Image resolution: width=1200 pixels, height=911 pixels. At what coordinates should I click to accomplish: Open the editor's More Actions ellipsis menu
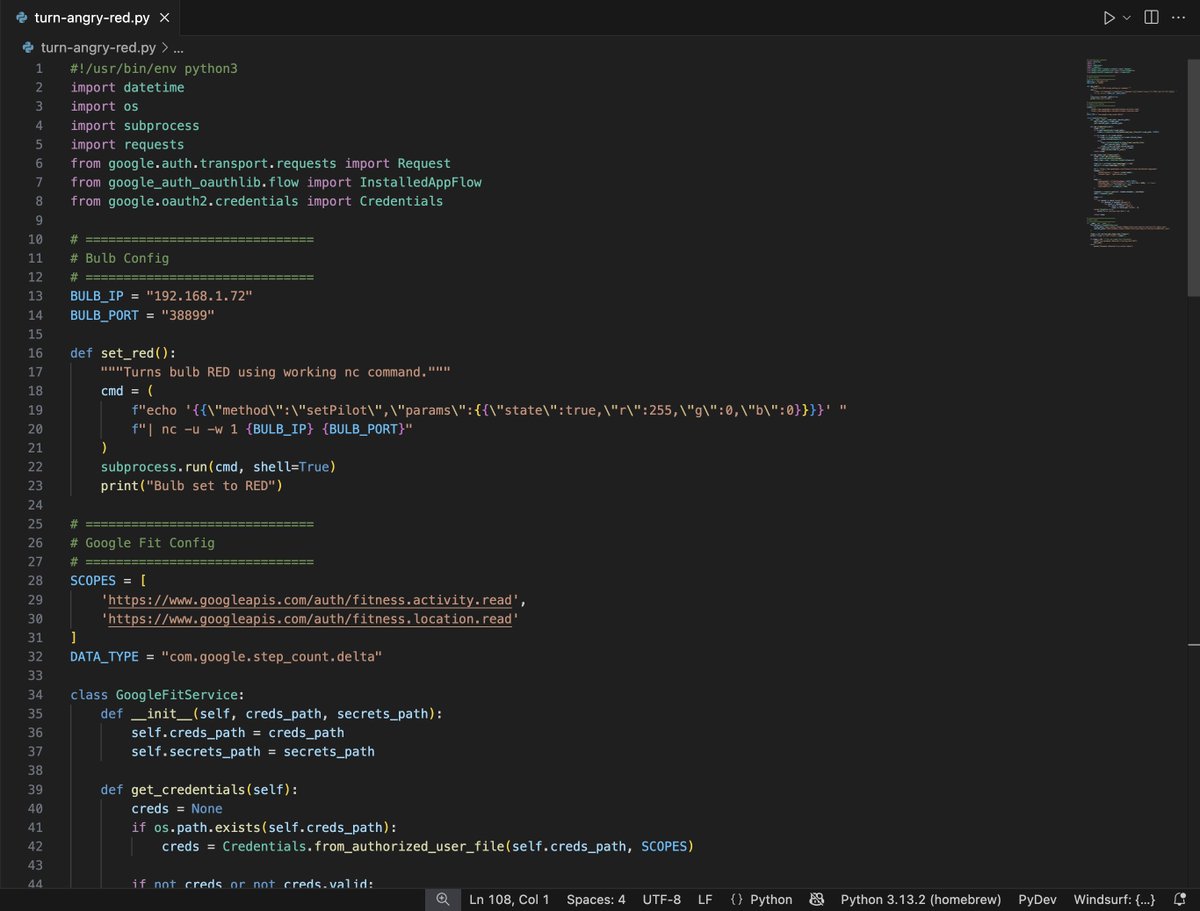[x=1180, y=18]
